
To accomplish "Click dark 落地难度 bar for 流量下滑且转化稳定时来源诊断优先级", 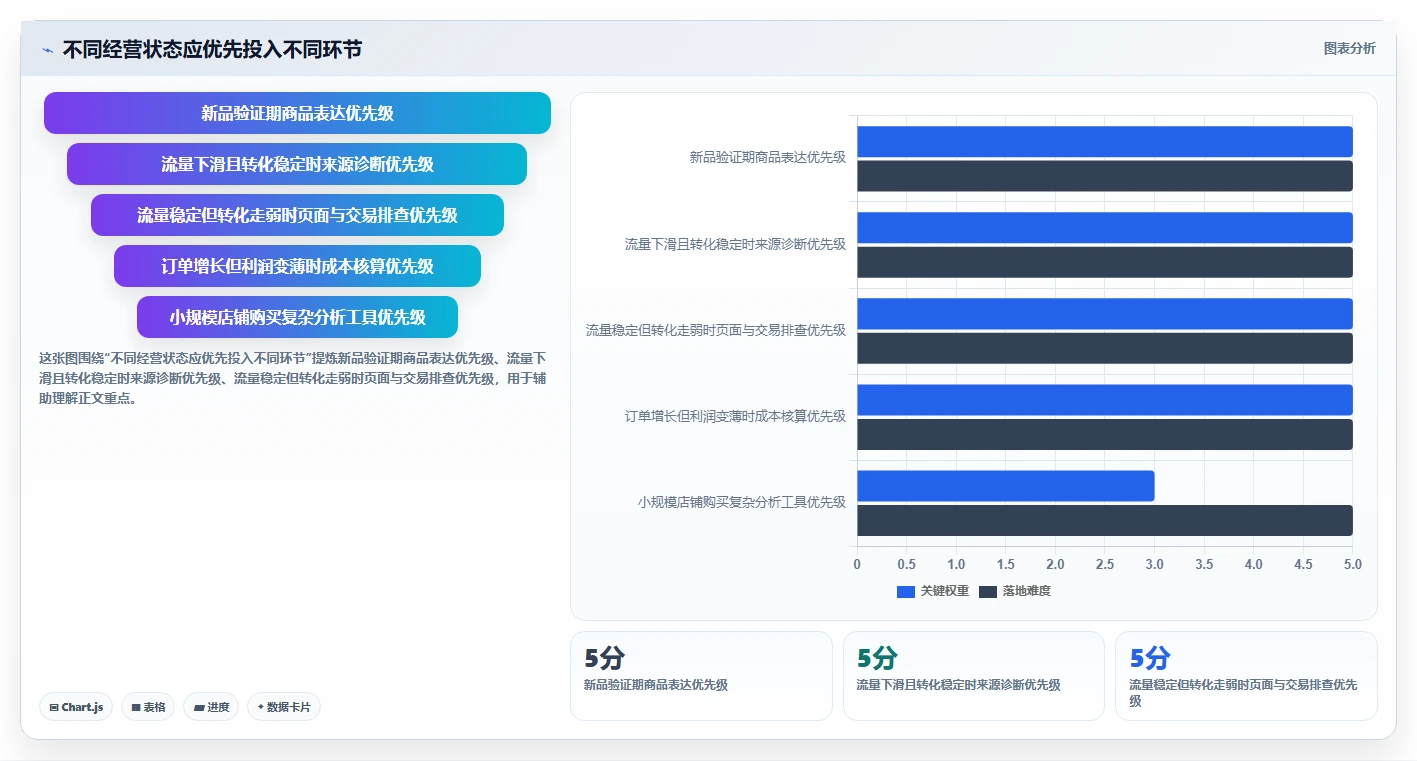I will (x=1105, y=262).
